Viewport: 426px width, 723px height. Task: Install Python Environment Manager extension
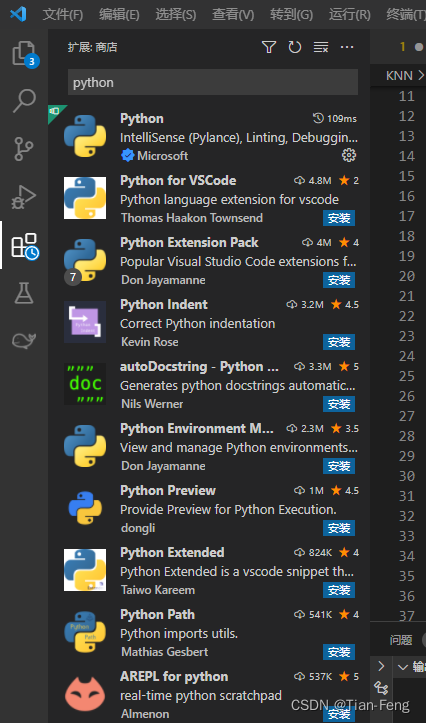pos(339,466)
